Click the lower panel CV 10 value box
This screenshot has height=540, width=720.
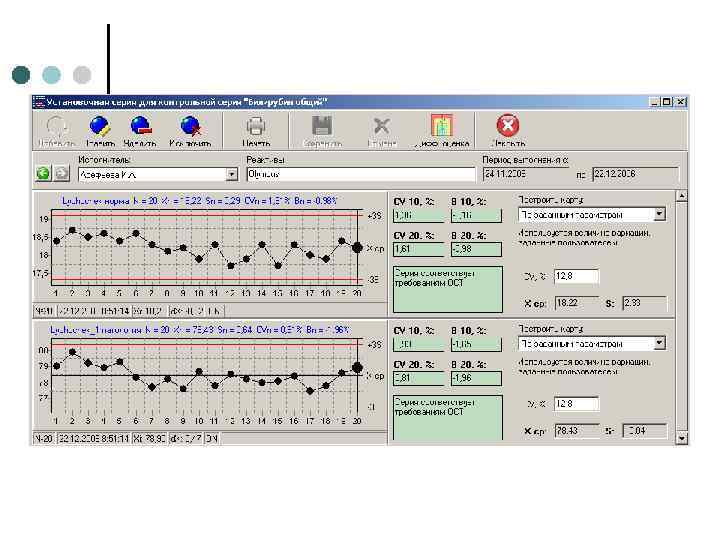(419, 344)
